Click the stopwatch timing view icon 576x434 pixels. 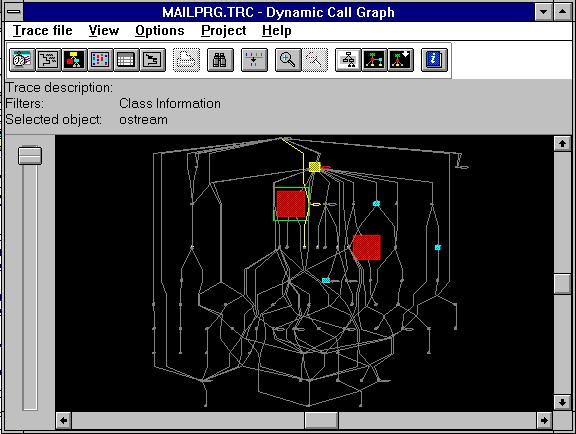22,60
